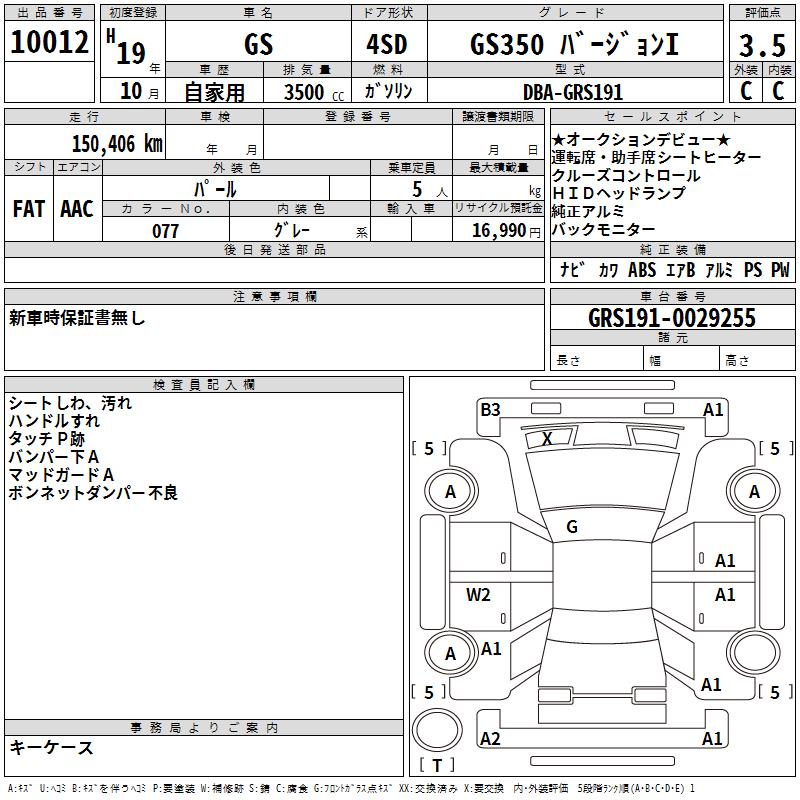Click the car name GS
This screenshot has height=800, width=800.
[258, 44]
